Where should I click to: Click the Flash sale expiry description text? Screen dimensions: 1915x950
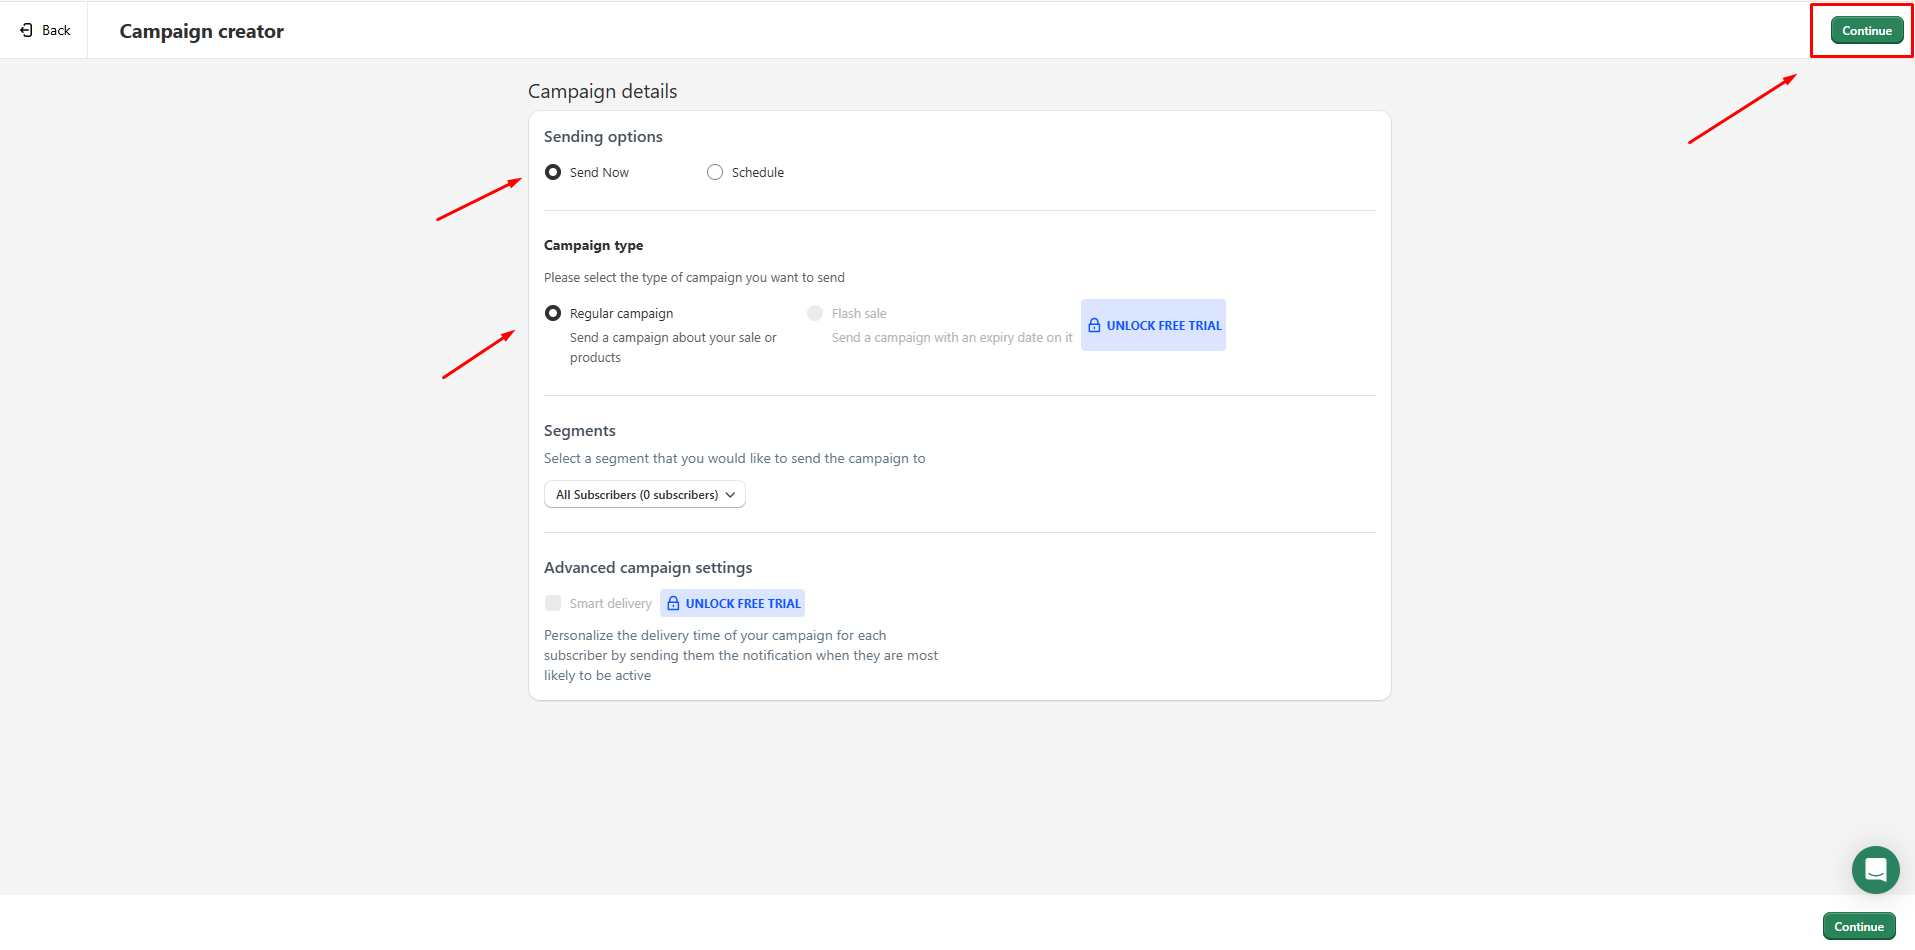951,338
